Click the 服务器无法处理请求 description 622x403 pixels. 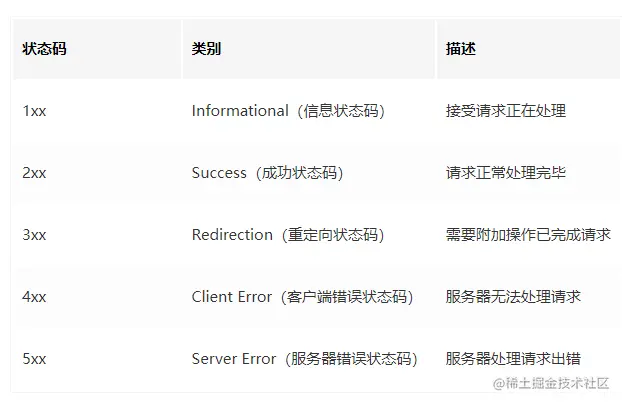[513, 296]
